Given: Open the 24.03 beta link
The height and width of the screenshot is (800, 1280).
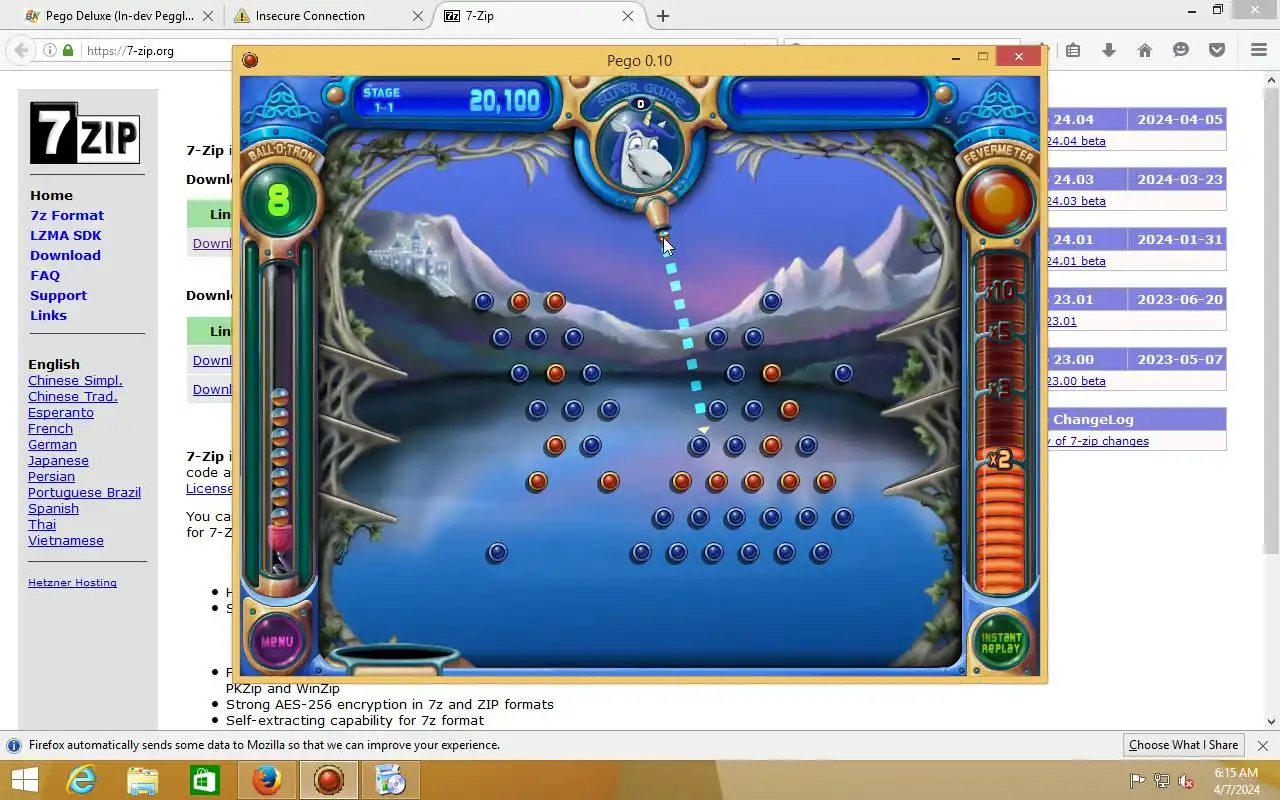Looking at the screenshot, I should click(1075, 201).
